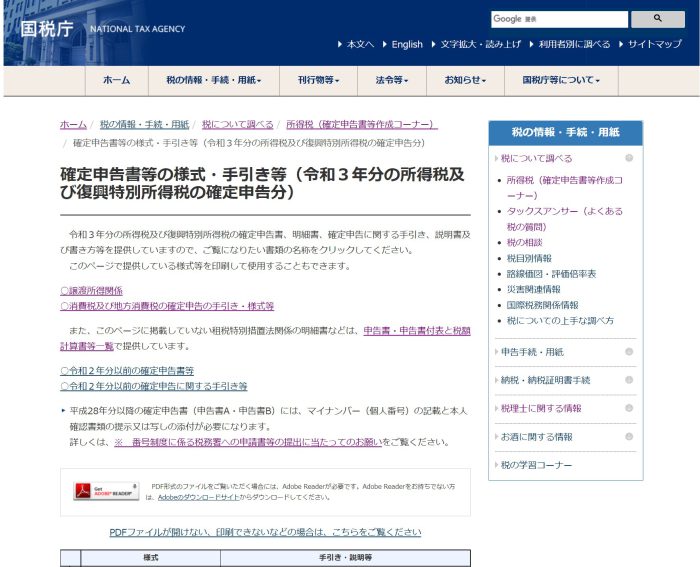Screen dimensions: 700x567
Task: Click 税について調べる breadcrumb link
Action: (x=238, y=125)
